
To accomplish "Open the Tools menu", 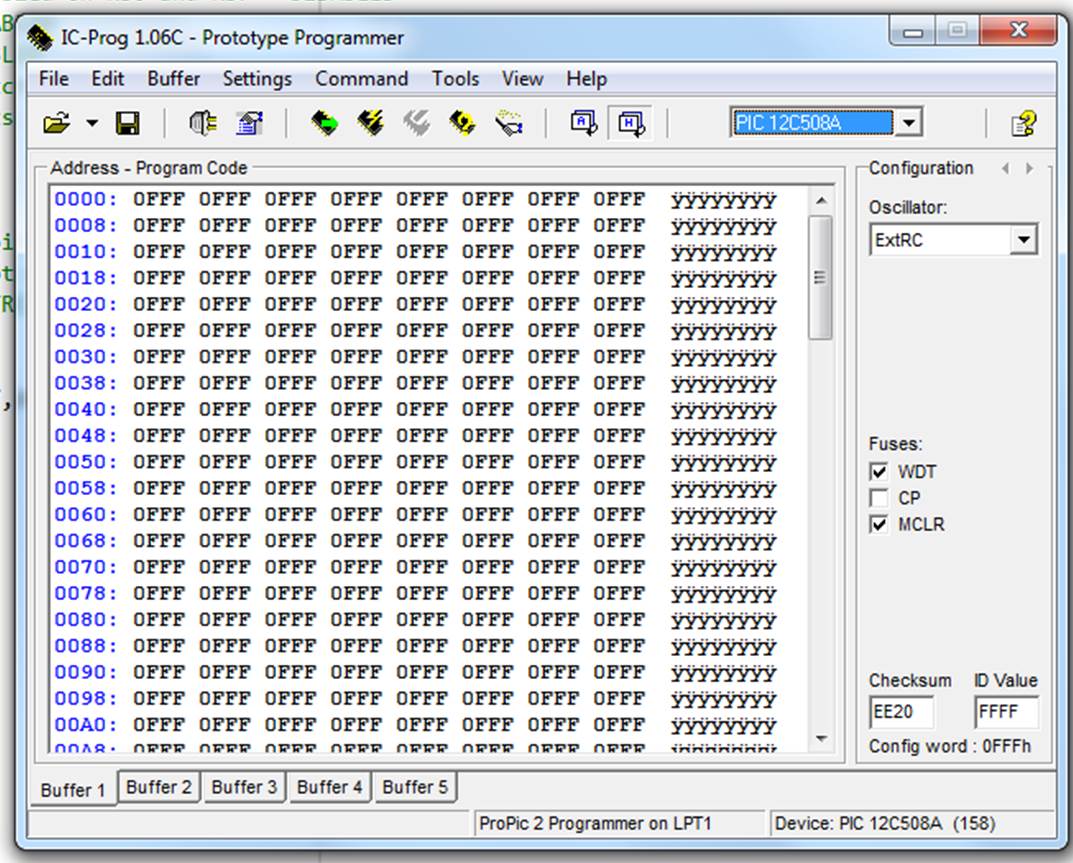I will tap(455, 79).
